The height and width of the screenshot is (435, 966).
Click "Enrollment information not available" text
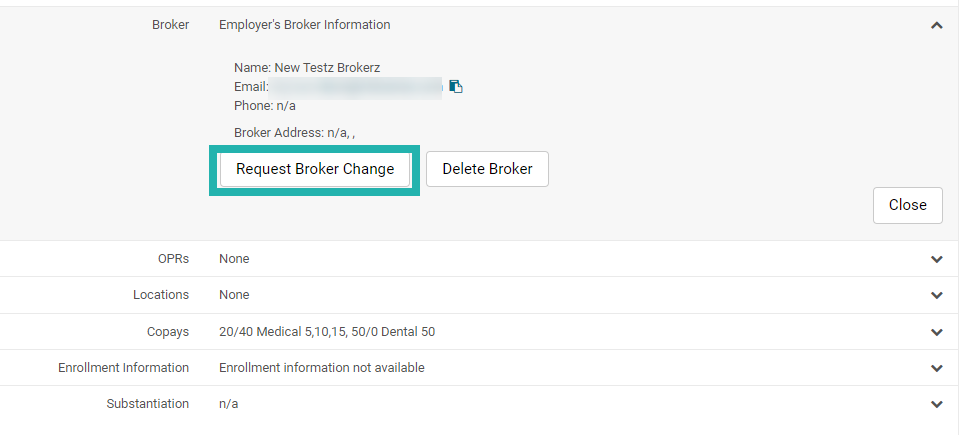322,367
